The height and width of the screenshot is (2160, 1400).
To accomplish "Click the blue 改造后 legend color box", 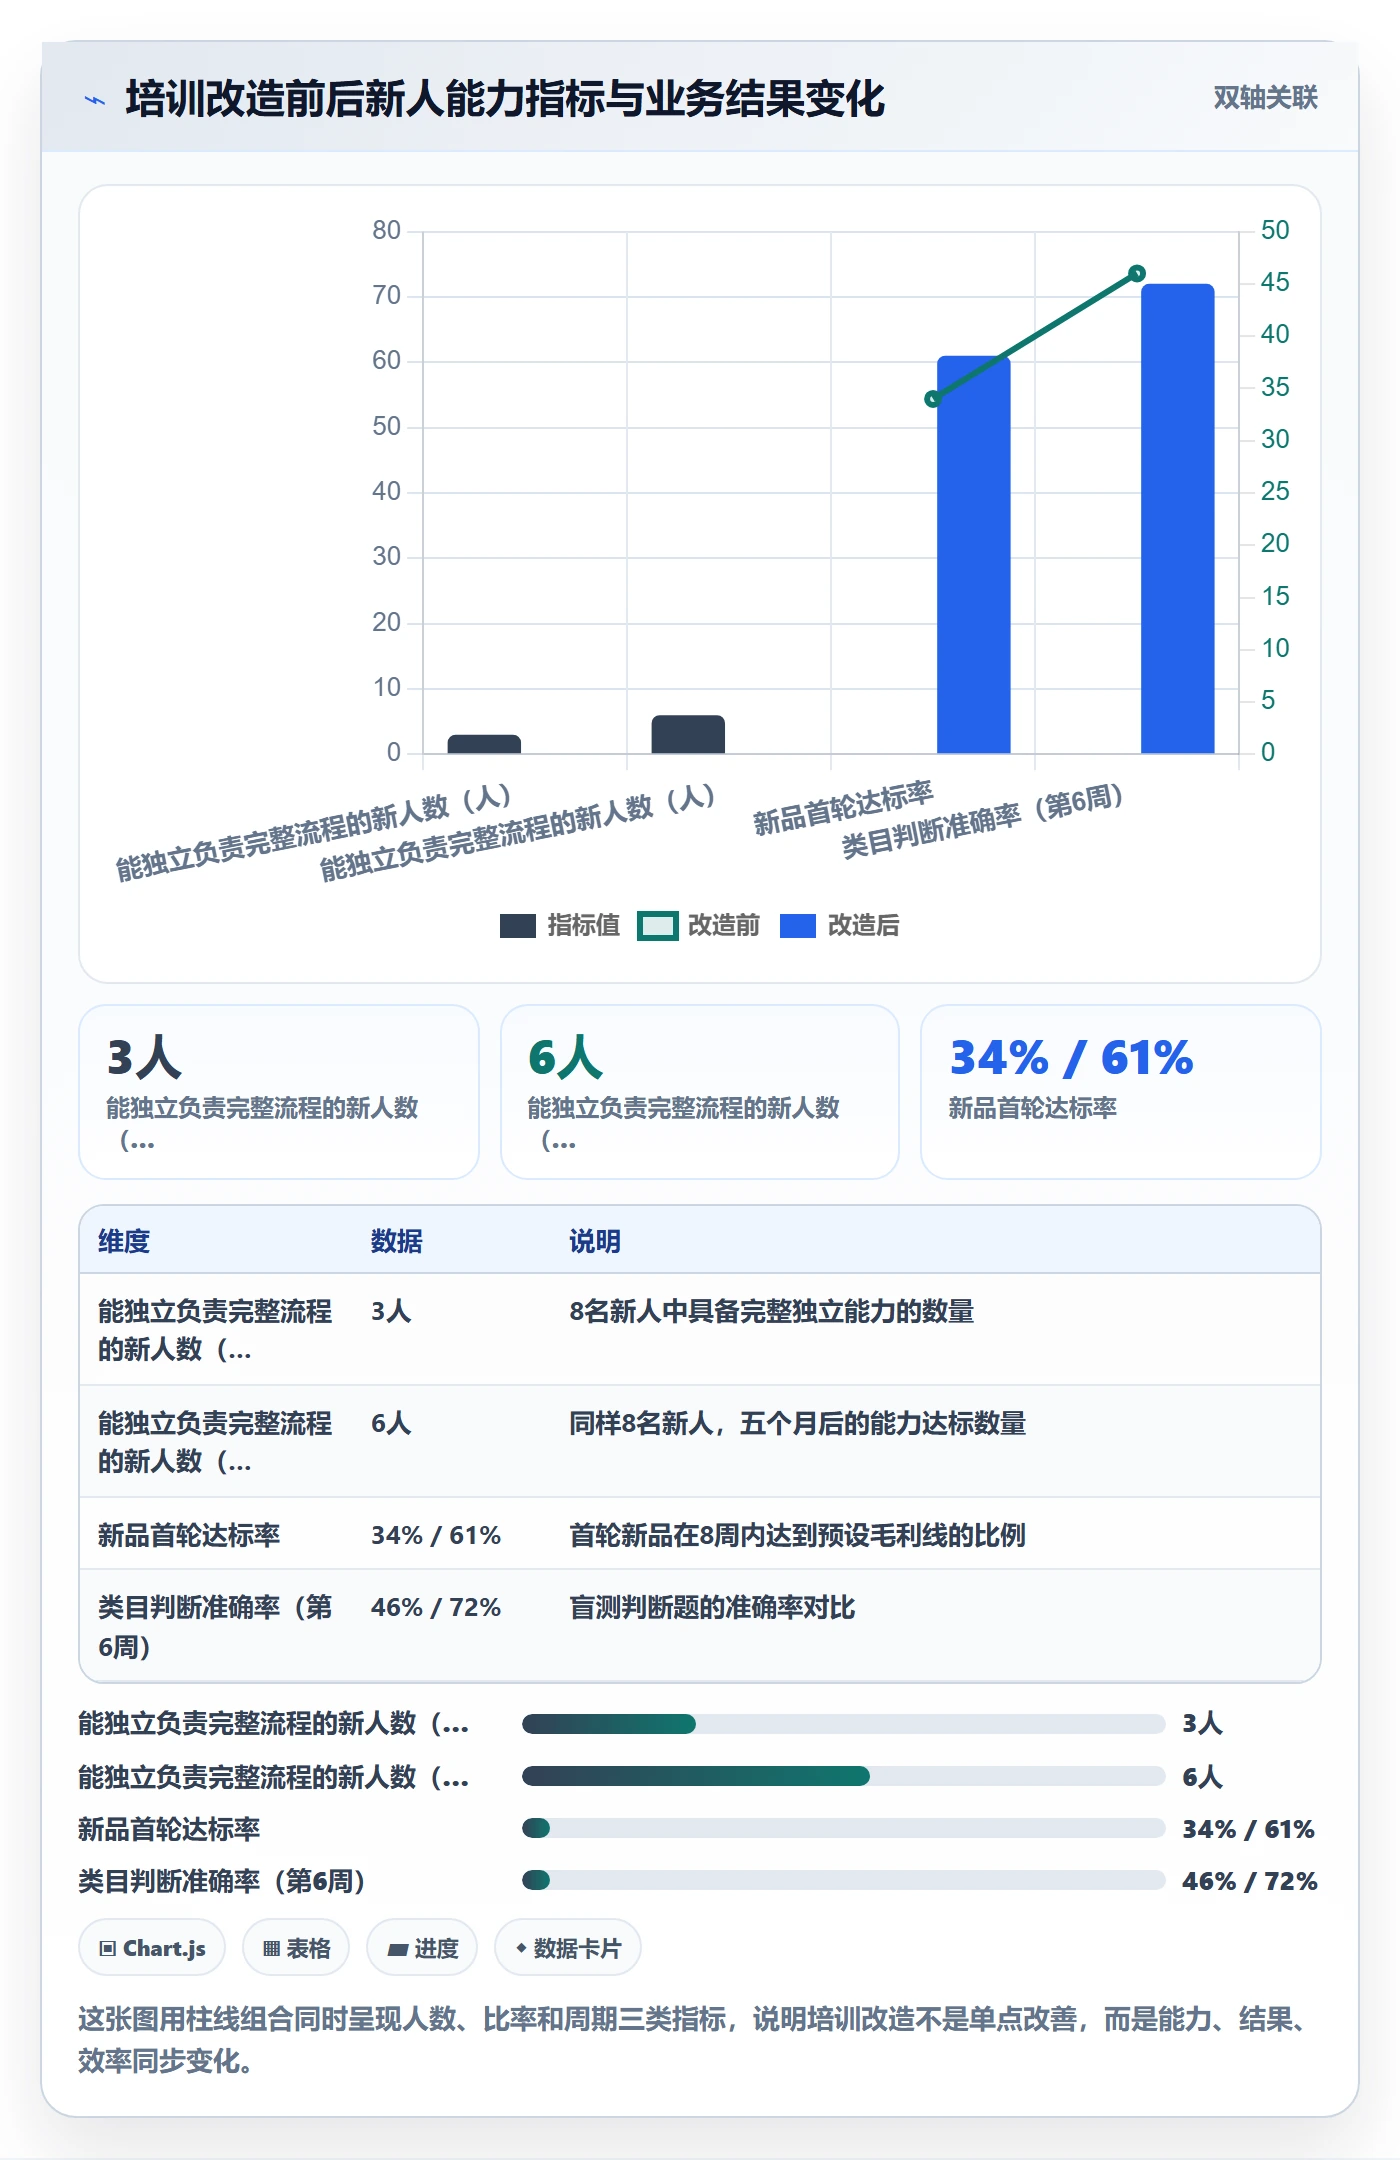I will pos(798,926).
